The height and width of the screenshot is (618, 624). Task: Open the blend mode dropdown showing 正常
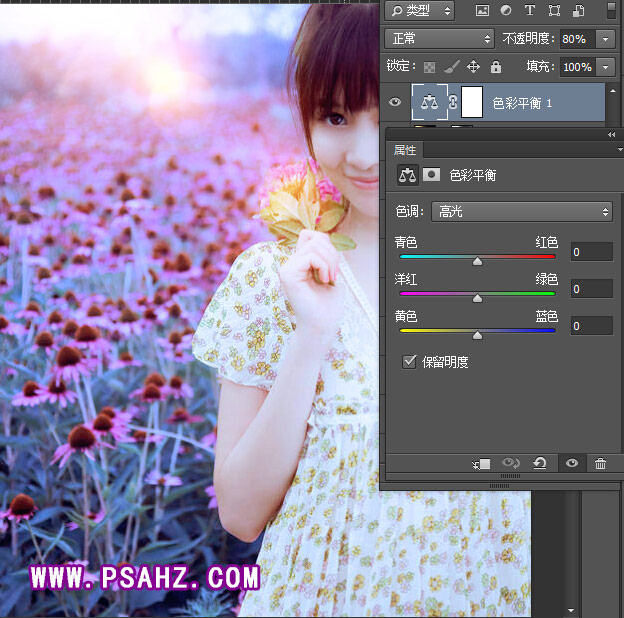pos(439,38)
